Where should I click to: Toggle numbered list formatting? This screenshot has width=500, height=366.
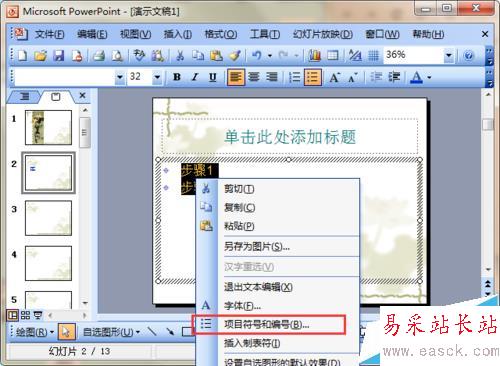click(294, 77)
